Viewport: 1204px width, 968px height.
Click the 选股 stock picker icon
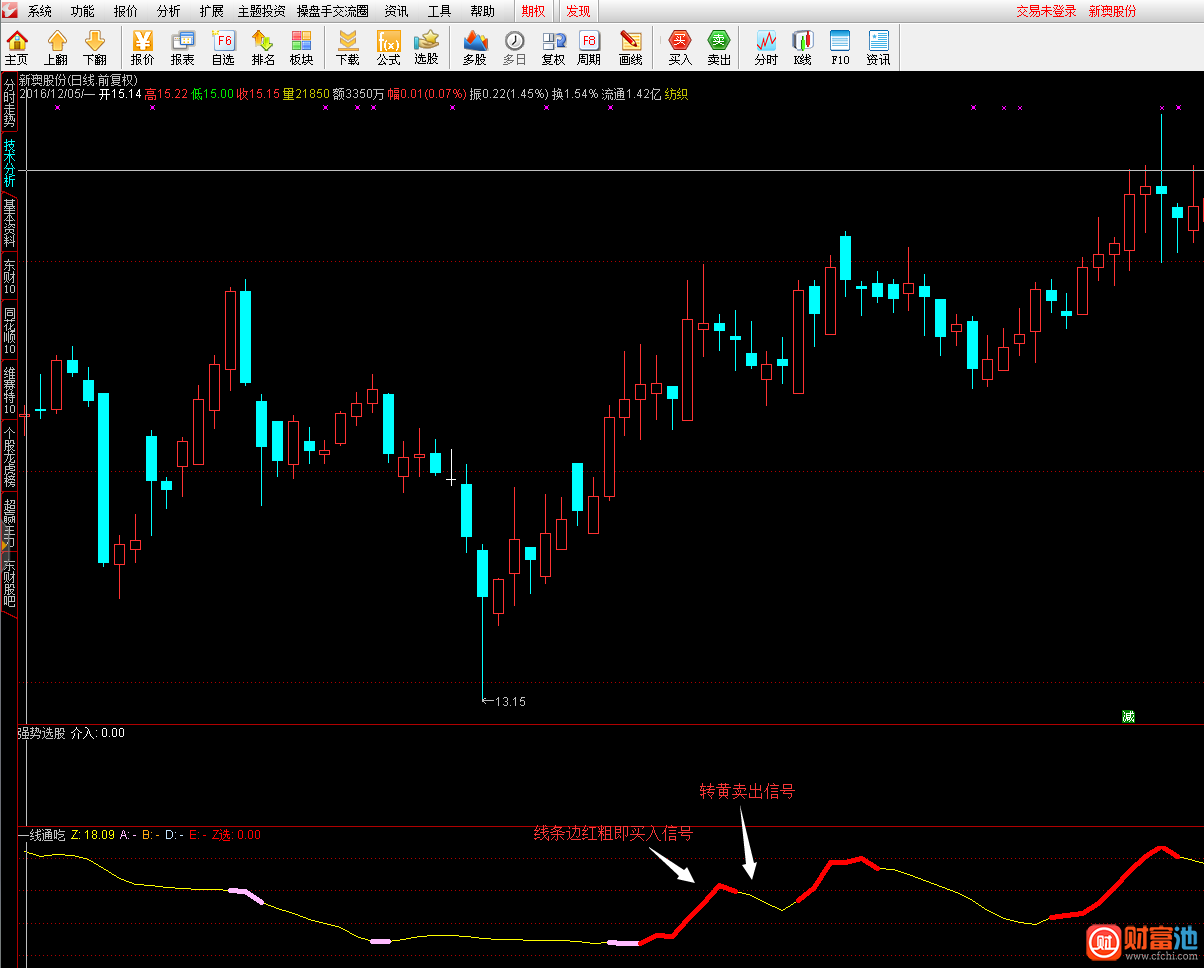click(x=426, y=47)
